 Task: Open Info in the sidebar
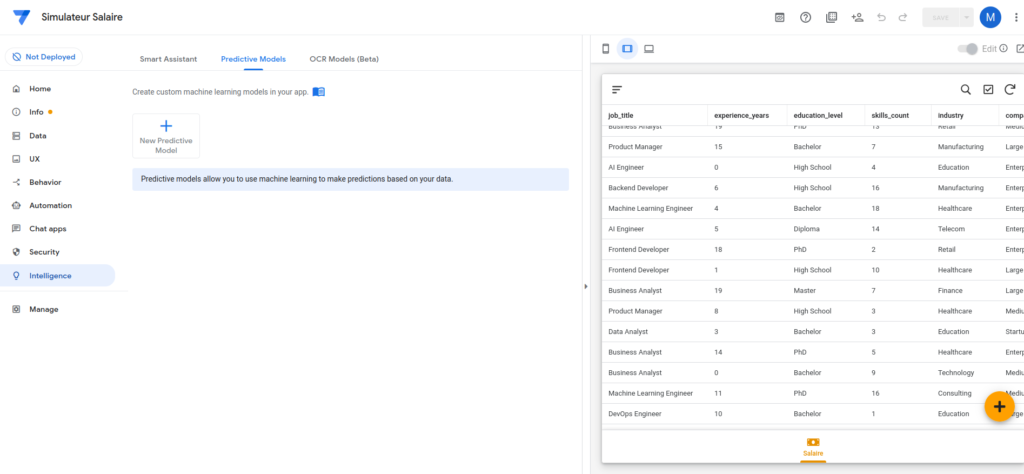[x=57, y=112]
